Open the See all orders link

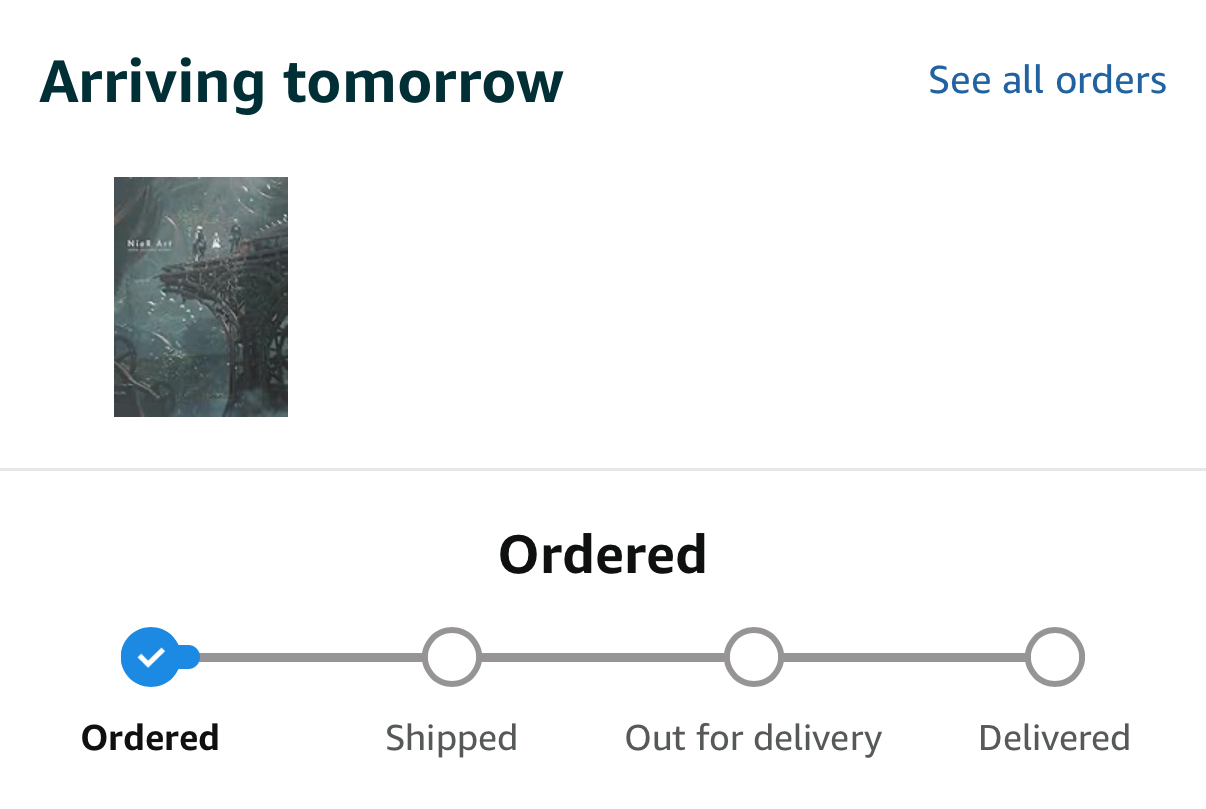1047,80
